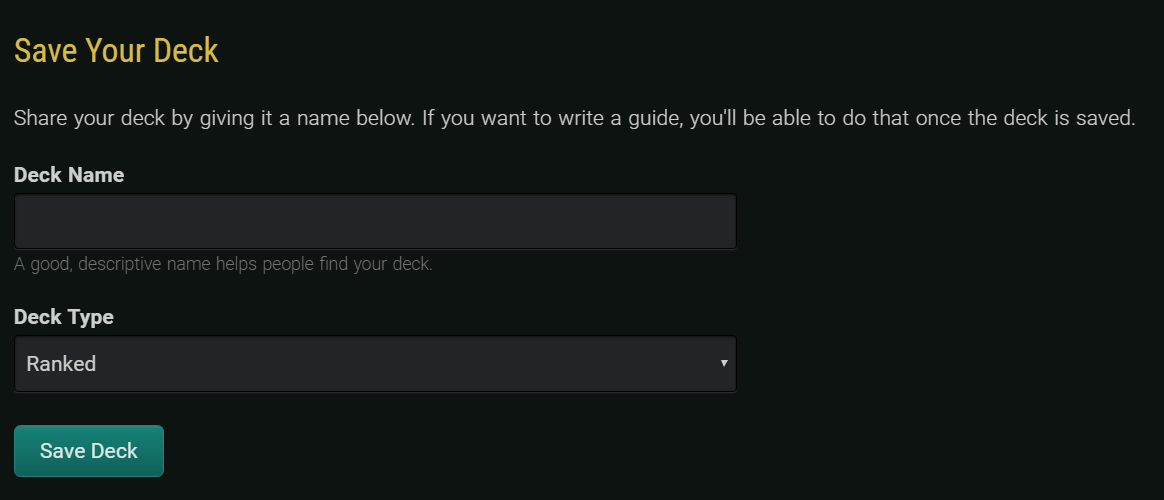The image size is (1164, 500).
Task: Click the Deck Type dropdown arrow
Action: (x=724, y=363)
